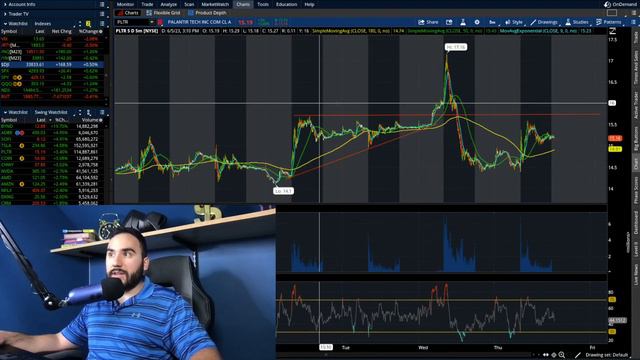This screenshot has width=640, height=360.
Task: Sort Indexes watchlist by %Change column
Action: [x=90, y=31]
